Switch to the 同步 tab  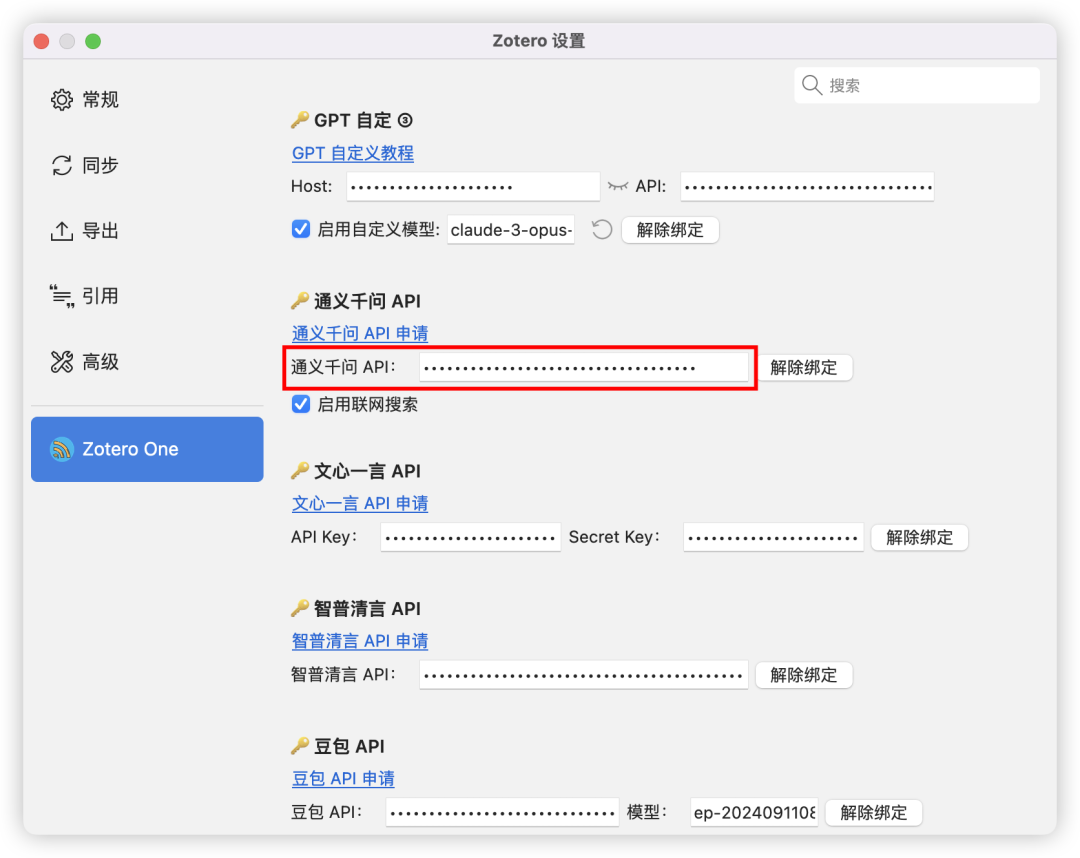(x=61, y=165)
